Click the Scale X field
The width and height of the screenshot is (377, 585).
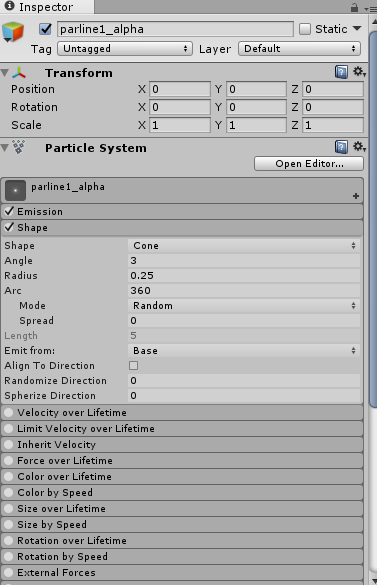click(180, 125)
